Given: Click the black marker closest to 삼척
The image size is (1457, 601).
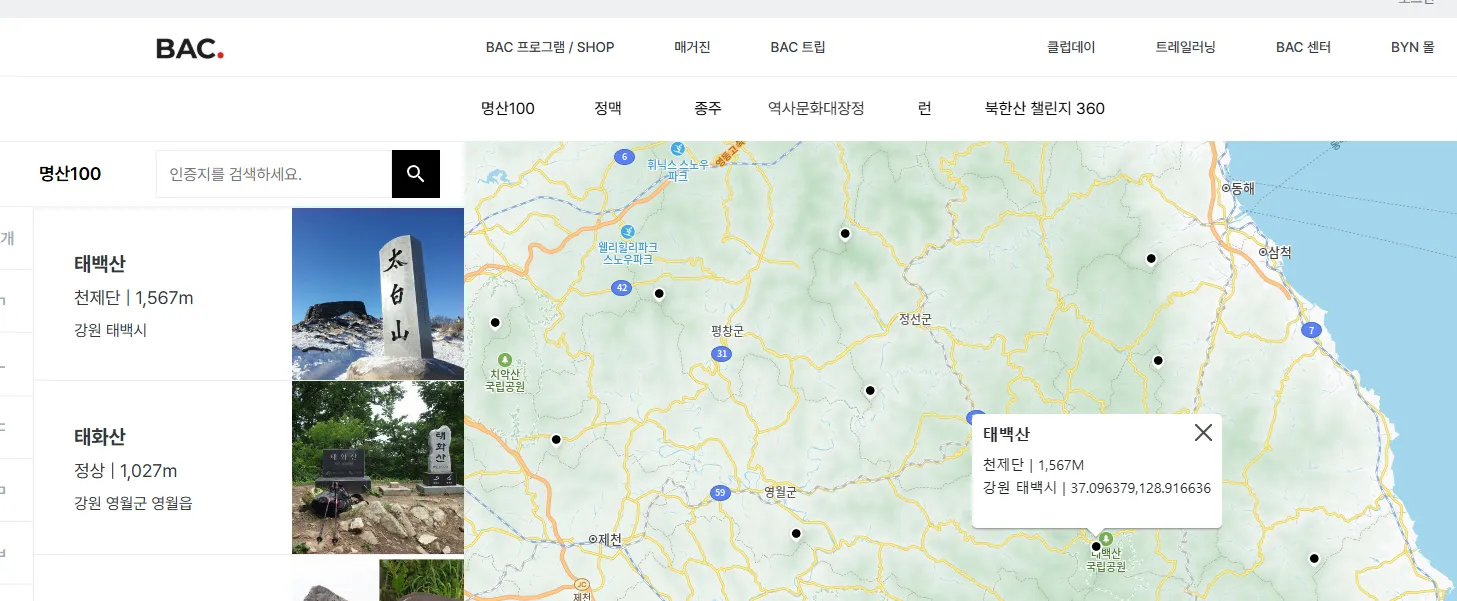Looking at the screenshot, I should [x=1151, y=258].
